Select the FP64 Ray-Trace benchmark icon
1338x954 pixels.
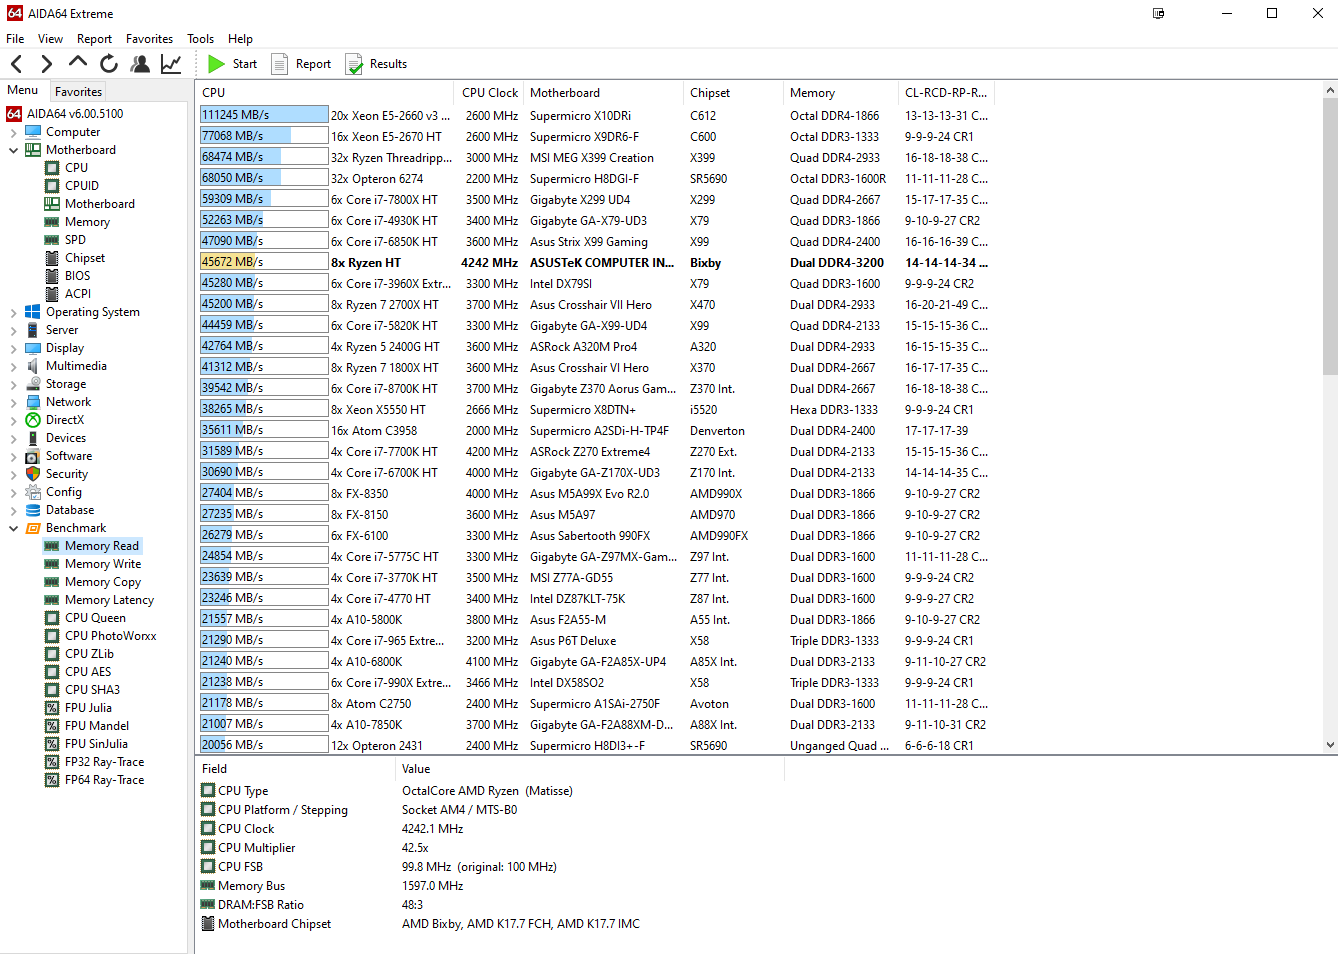52,780
